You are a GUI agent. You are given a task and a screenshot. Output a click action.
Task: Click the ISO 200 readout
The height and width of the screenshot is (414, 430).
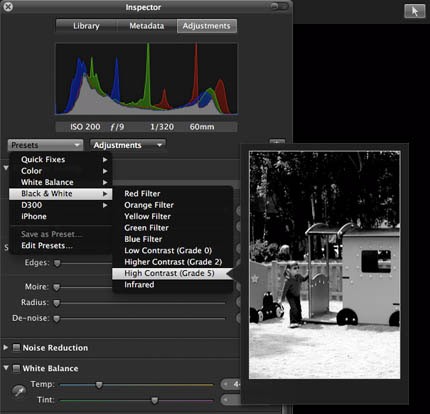tap(85, 127)
